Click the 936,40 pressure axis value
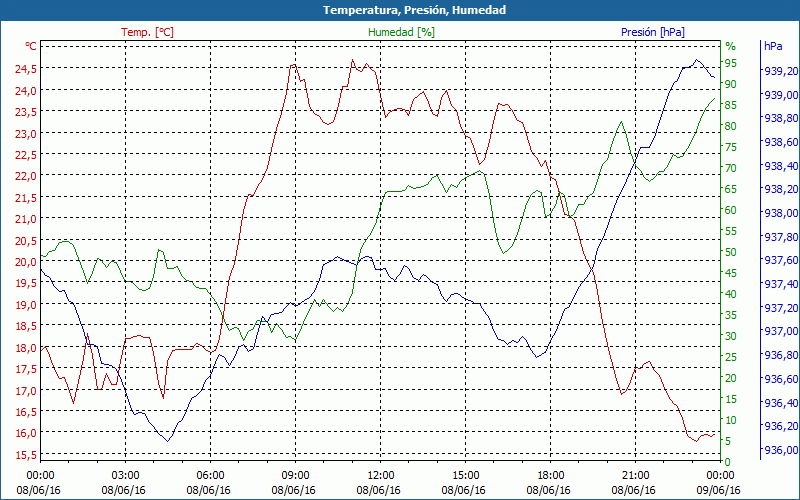The width and height of the screenshot is (800, 500). pyautogui.click(x=781, y=403)
